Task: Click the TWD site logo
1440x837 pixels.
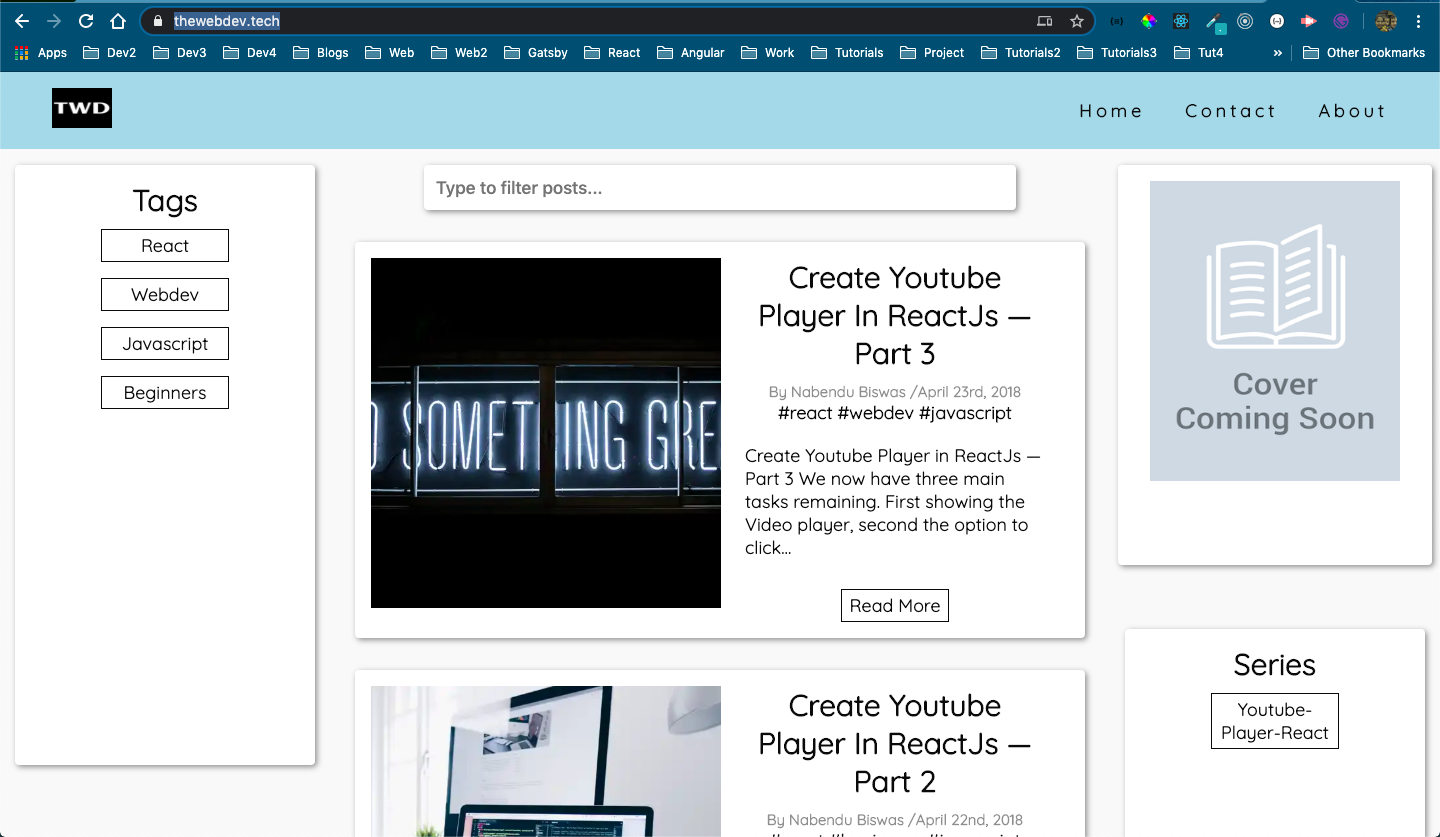Action: [82, 108]
